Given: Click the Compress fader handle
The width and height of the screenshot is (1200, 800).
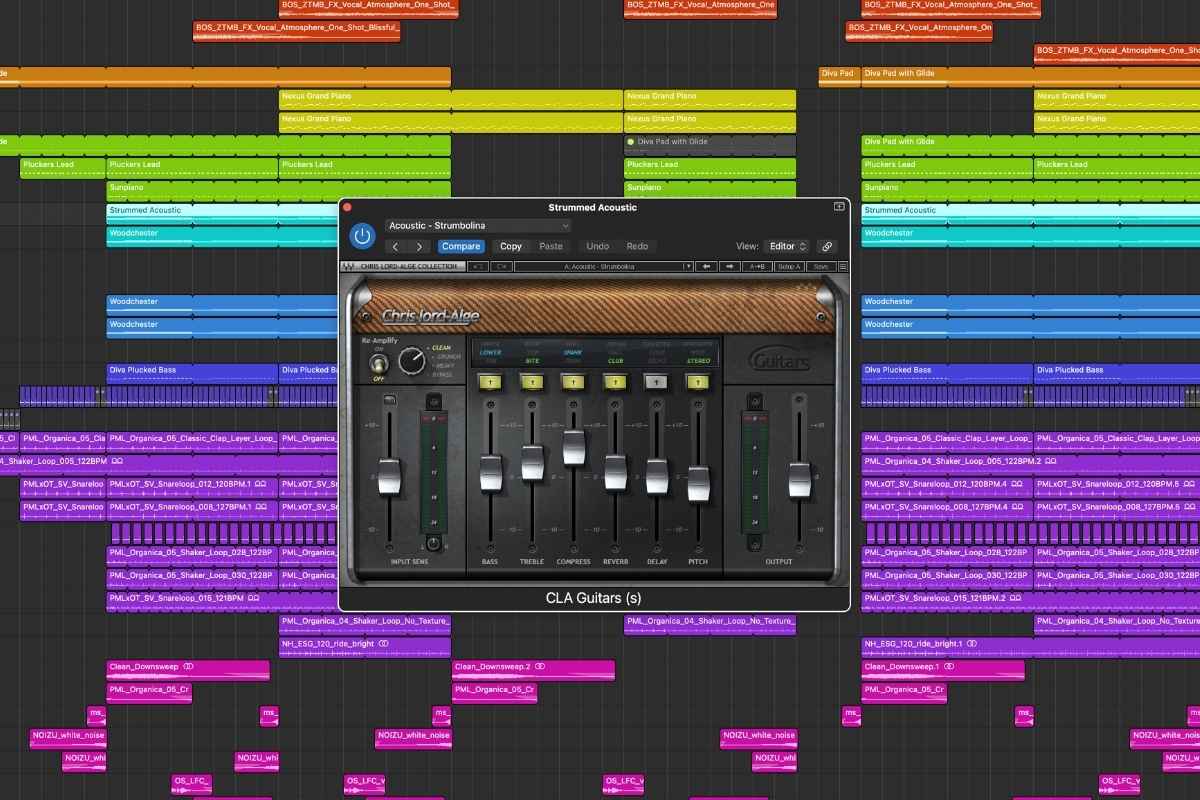Looking at the screenshot, I should (573, 447).
